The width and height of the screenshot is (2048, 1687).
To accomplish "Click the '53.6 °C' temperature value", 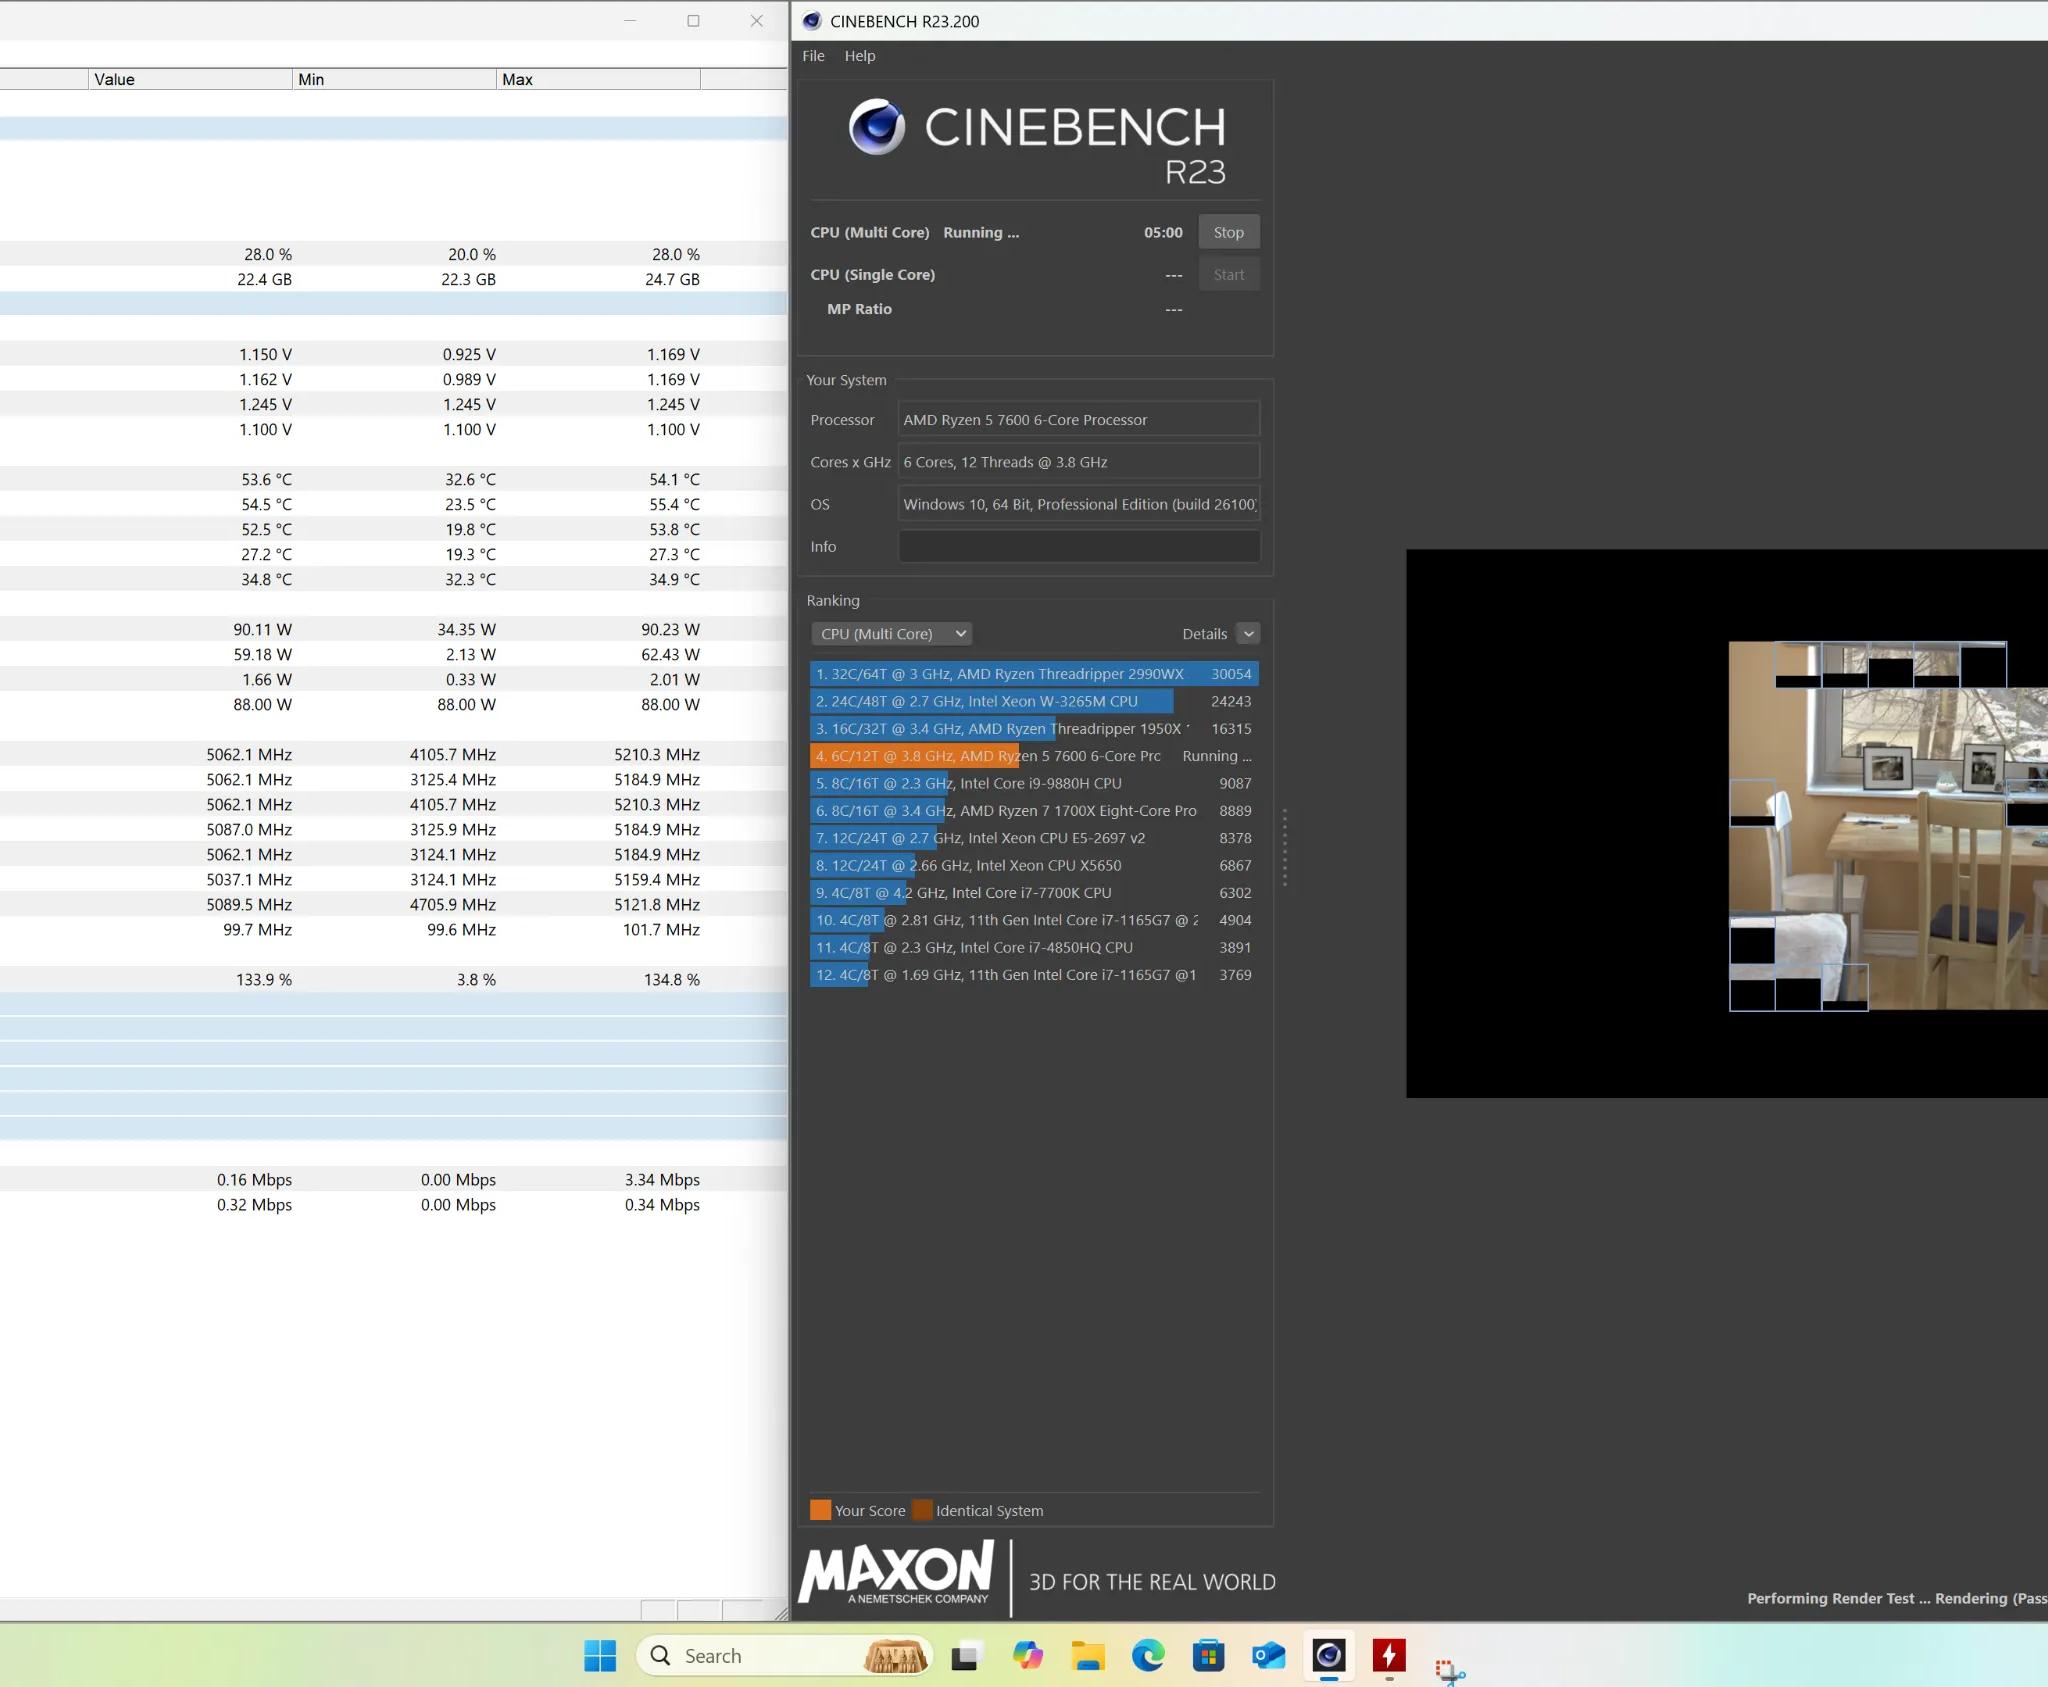I will point(266,480).
